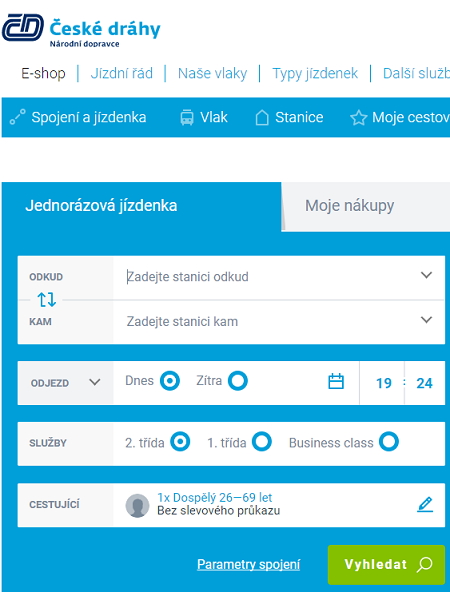Screen dimensions: 450x592
Task: Edit passengers with the pencil icon
Action: (x=425, y=504)
